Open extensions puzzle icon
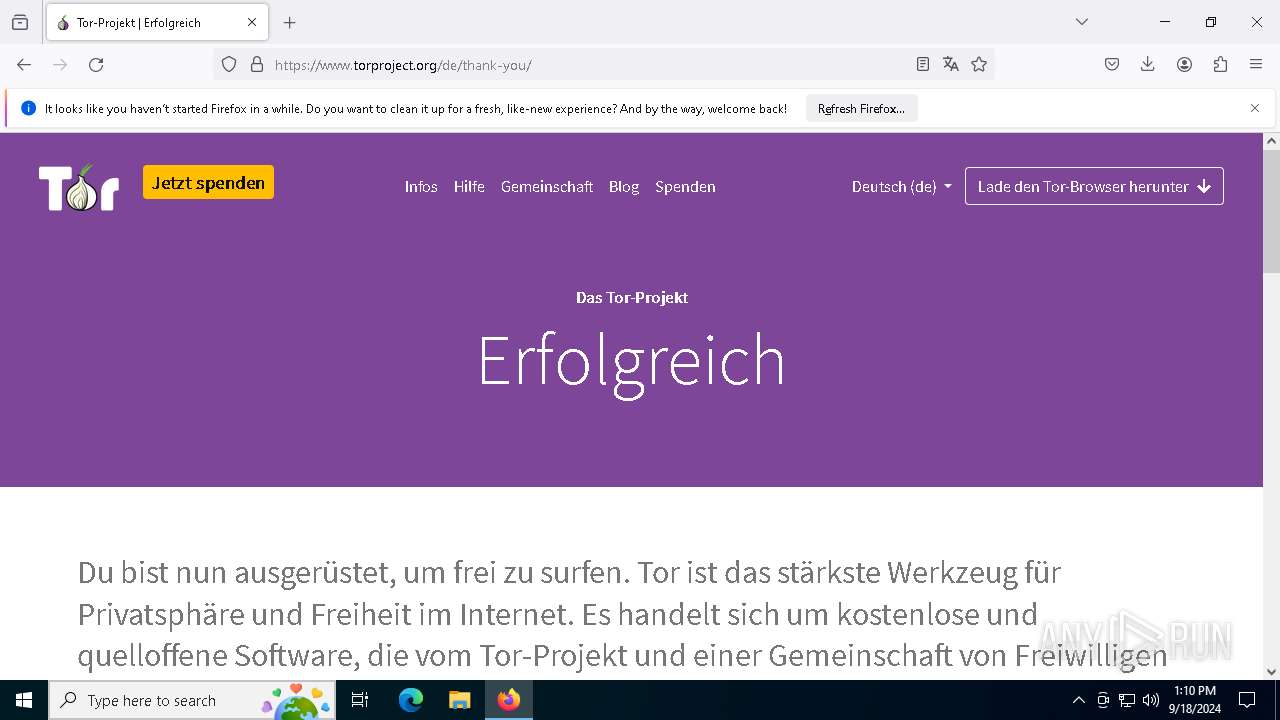 (1220, 65)
